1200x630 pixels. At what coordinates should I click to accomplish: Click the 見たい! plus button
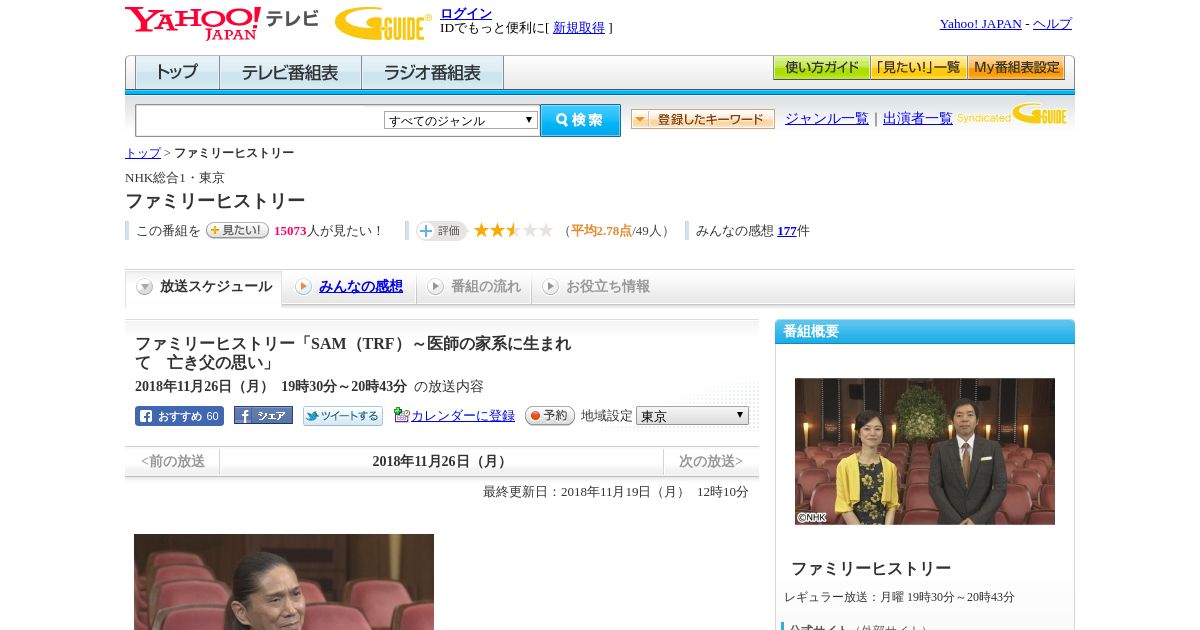point(237,230)
